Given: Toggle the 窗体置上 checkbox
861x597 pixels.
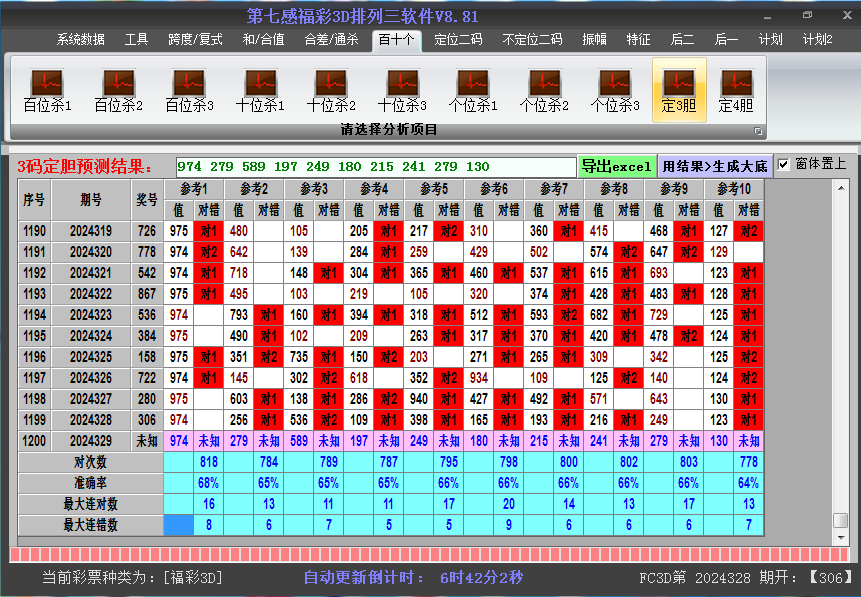Looking at the screenshot, I should click(x=784, y=164).
